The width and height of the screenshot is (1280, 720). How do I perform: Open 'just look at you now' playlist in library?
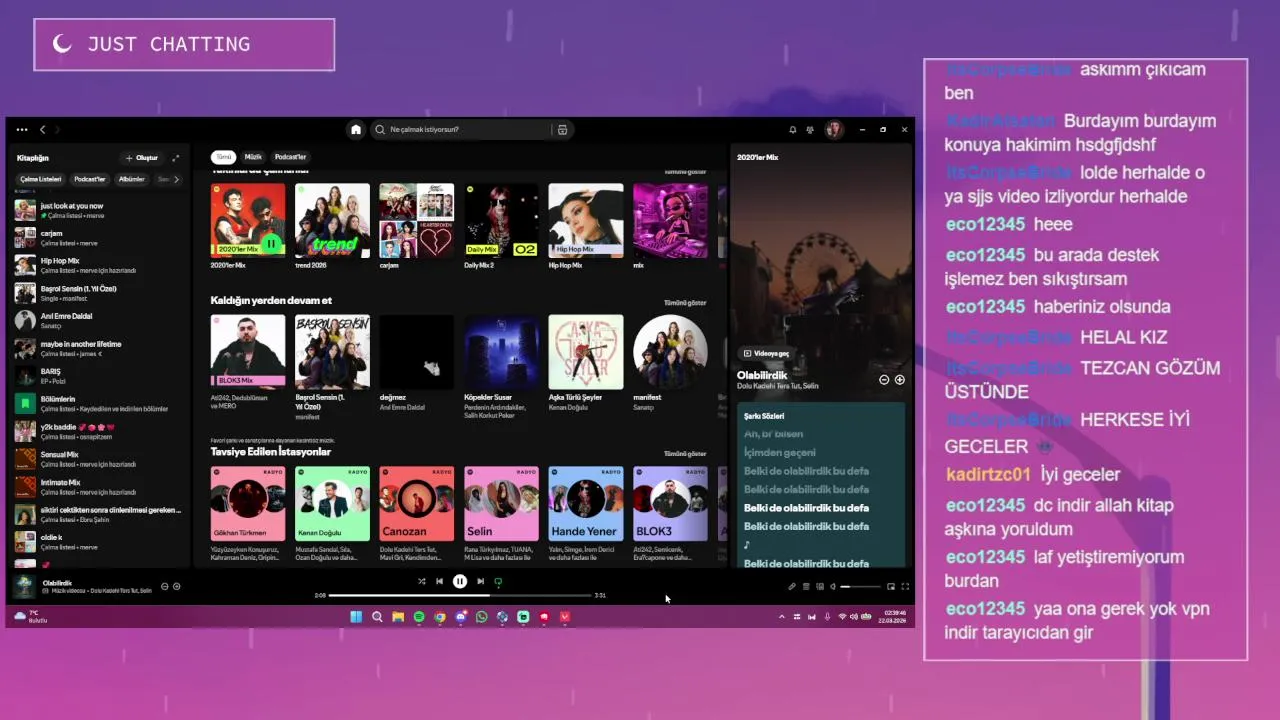[x=98, y=210]
